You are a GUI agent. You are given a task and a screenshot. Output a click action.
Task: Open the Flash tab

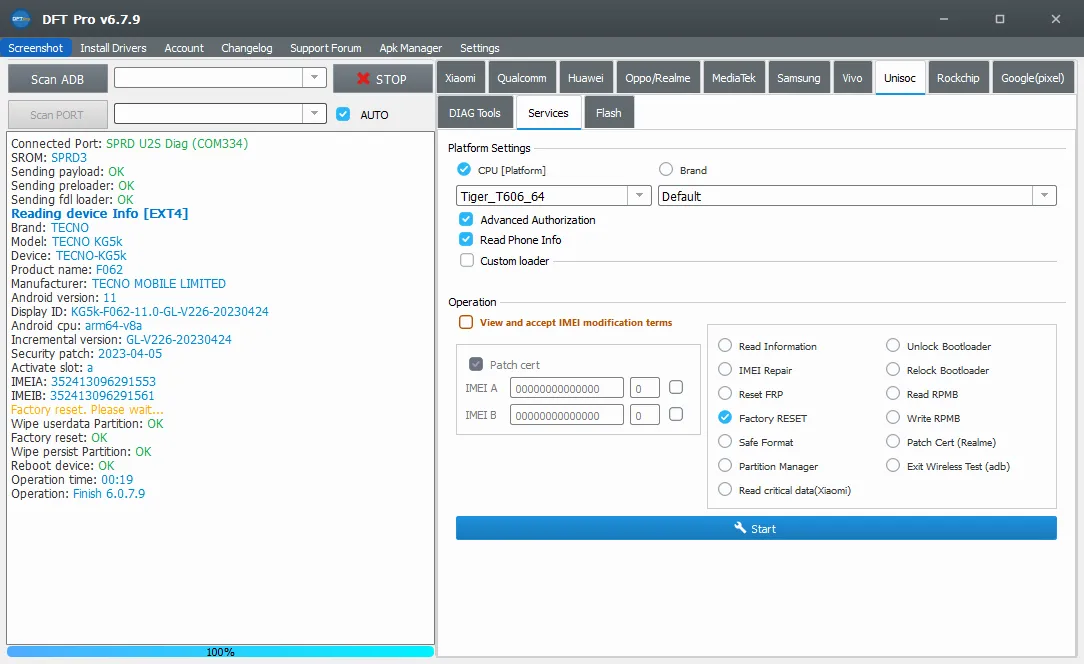(608, 113)
